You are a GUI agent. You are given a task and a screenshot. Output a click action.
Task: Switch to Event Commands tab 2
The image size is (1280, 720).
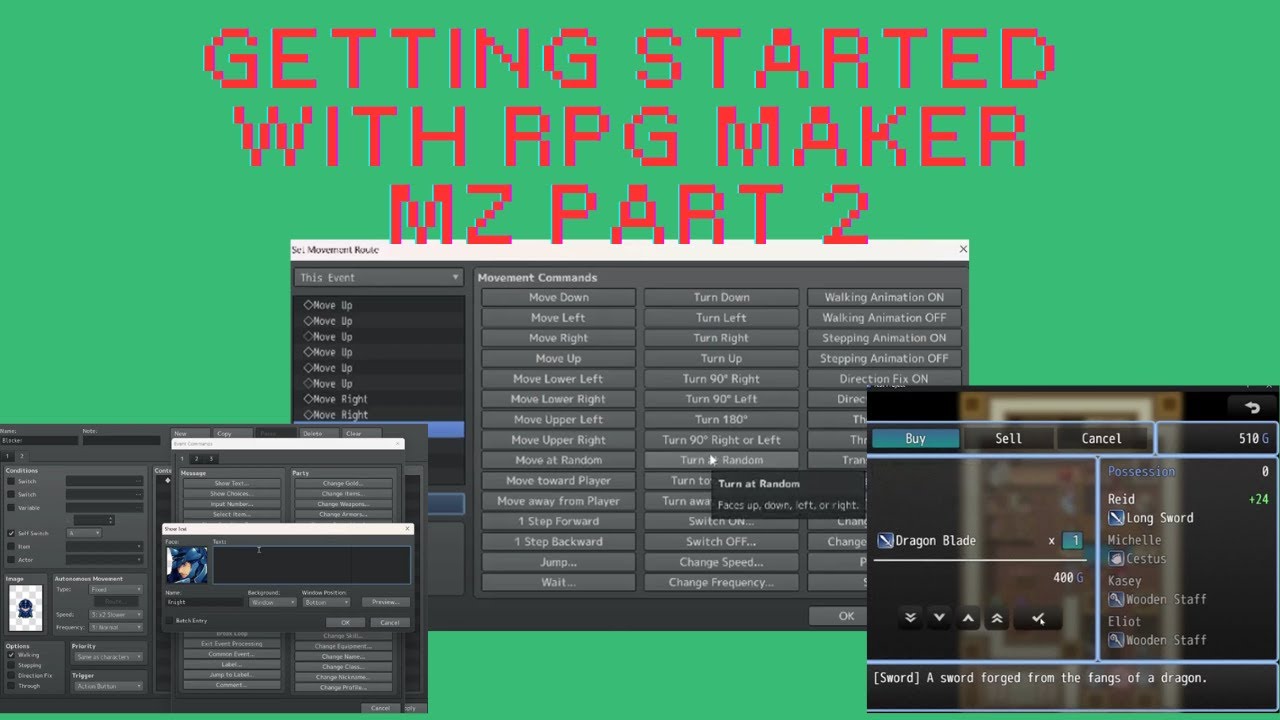click(196, 459)
